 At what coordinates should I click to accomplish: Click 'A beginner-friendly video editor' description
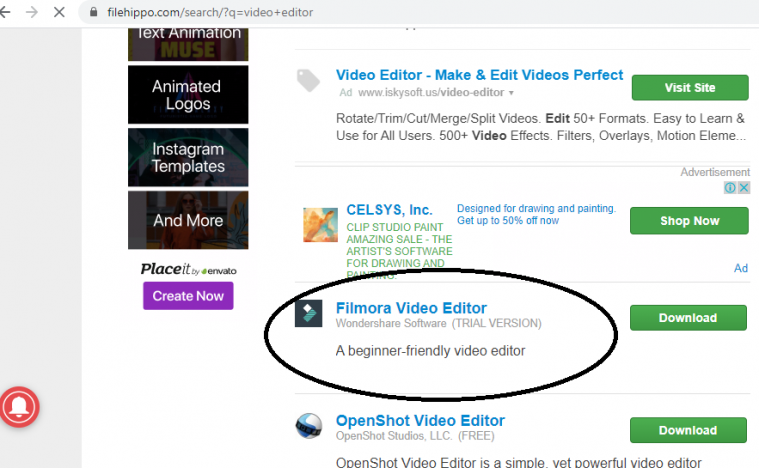click(430, 351)
